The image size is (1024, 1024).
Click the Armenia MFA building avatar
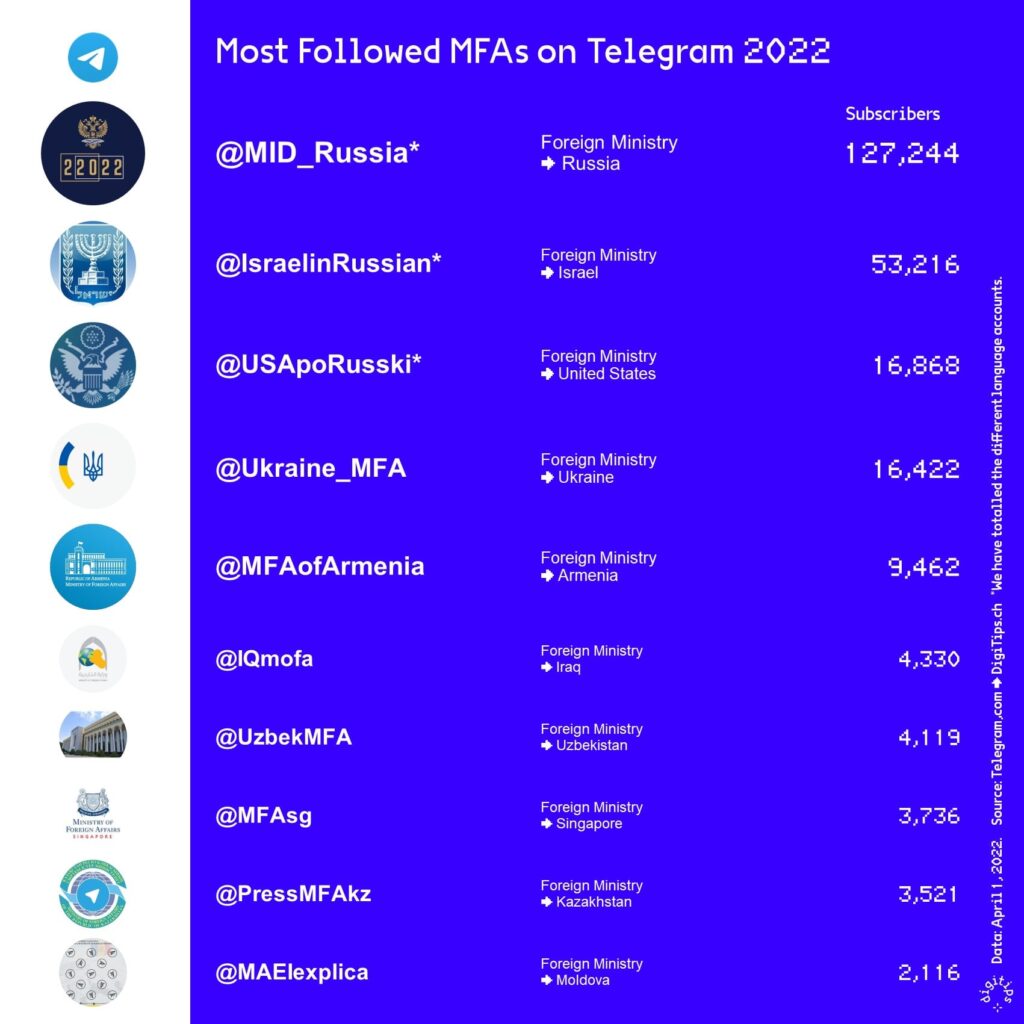click(x=93, y=566)
